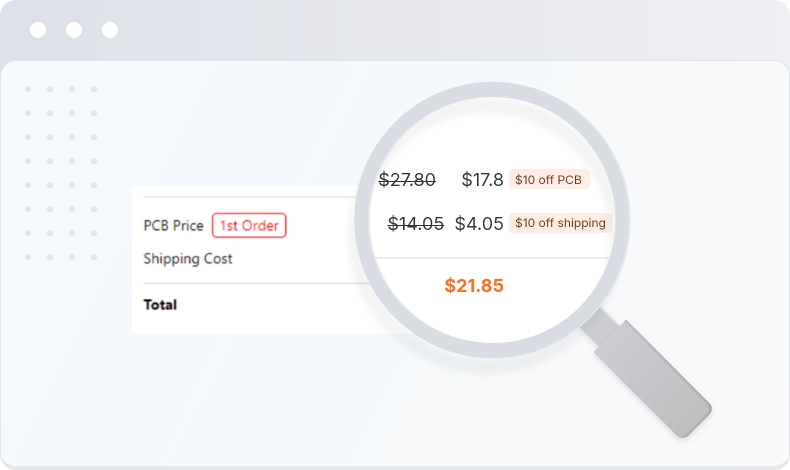Image resolution: width=790 pixels, height=470 pixels.
Task: Click the Shipping Cost label
Action: tap(188, 258)
